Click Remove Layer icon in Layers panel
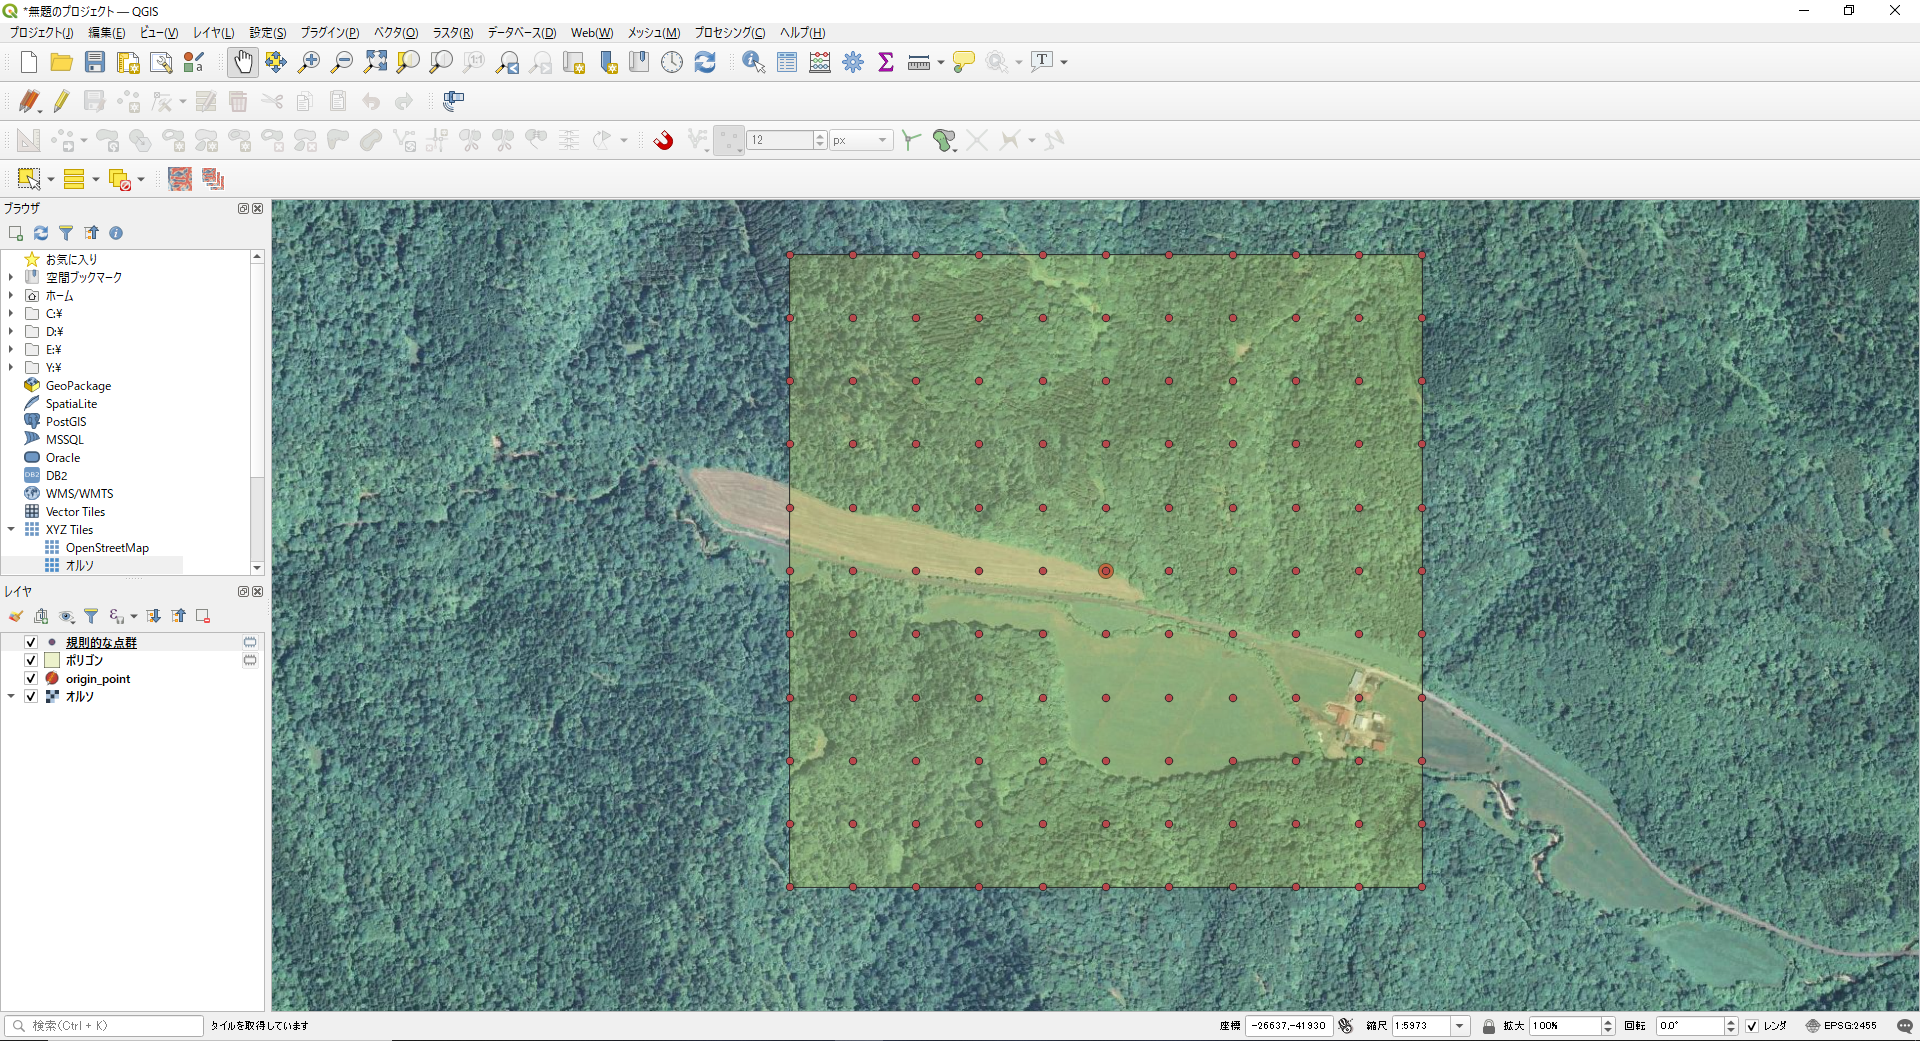 [203, 616]
